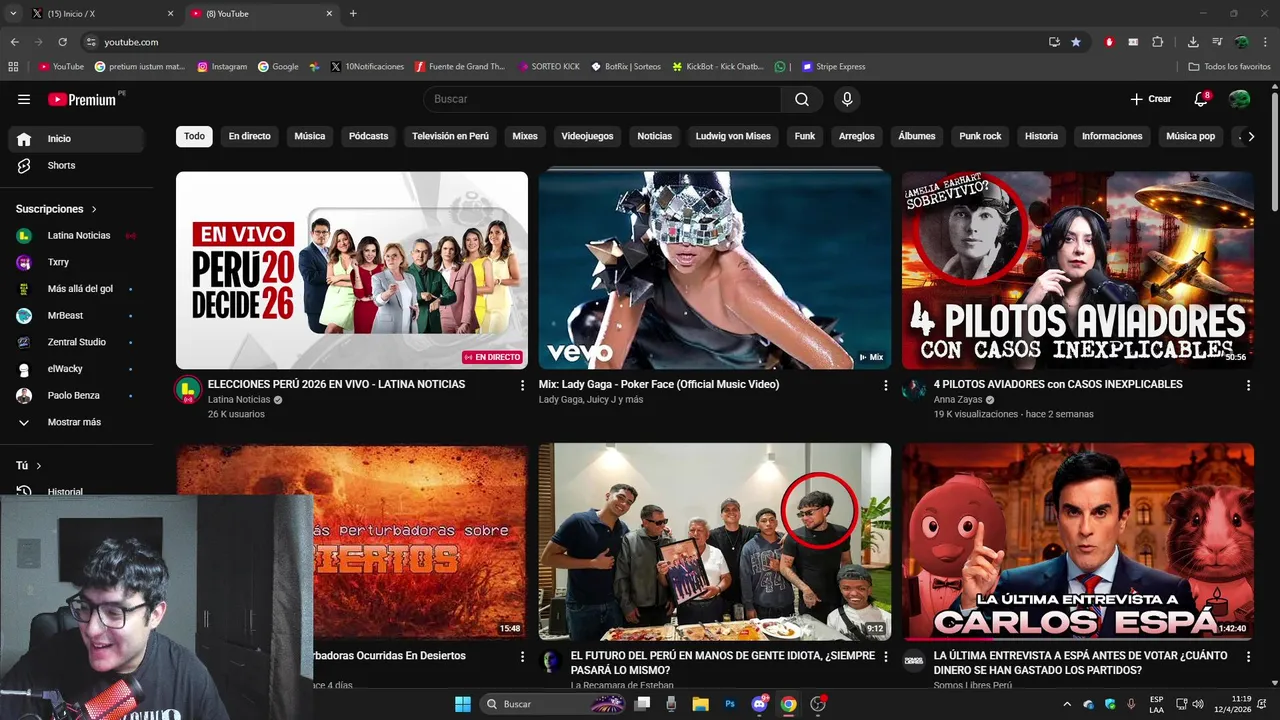Play the Lady Gaga Poker Face thumbnail
Screen dimensions: 1280x720
(715, 270)
